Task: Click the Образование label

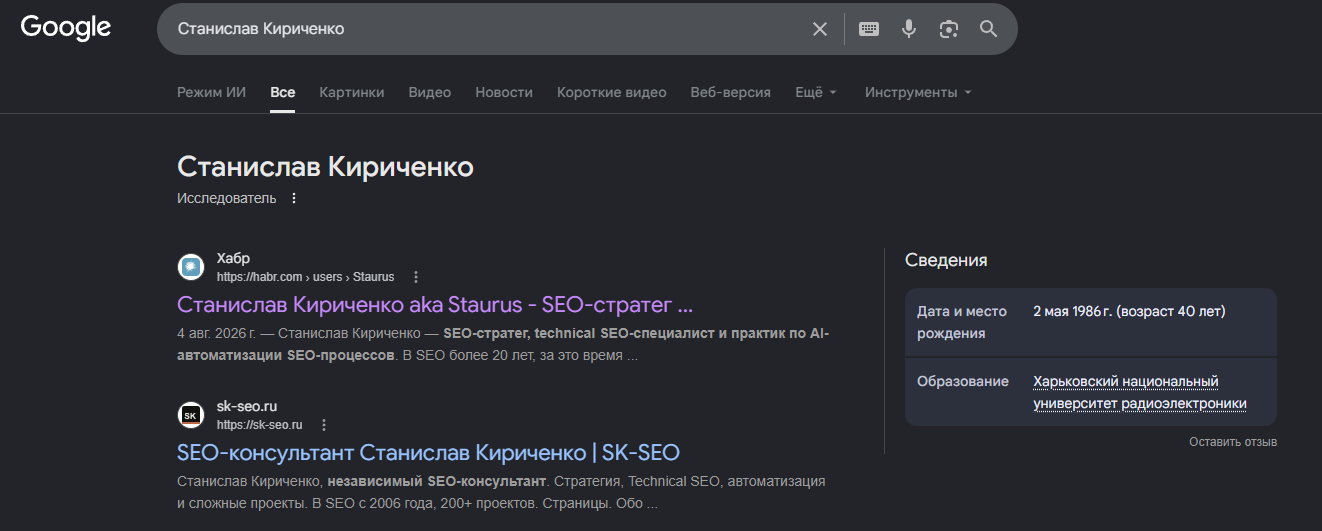Action: point(963,382)
